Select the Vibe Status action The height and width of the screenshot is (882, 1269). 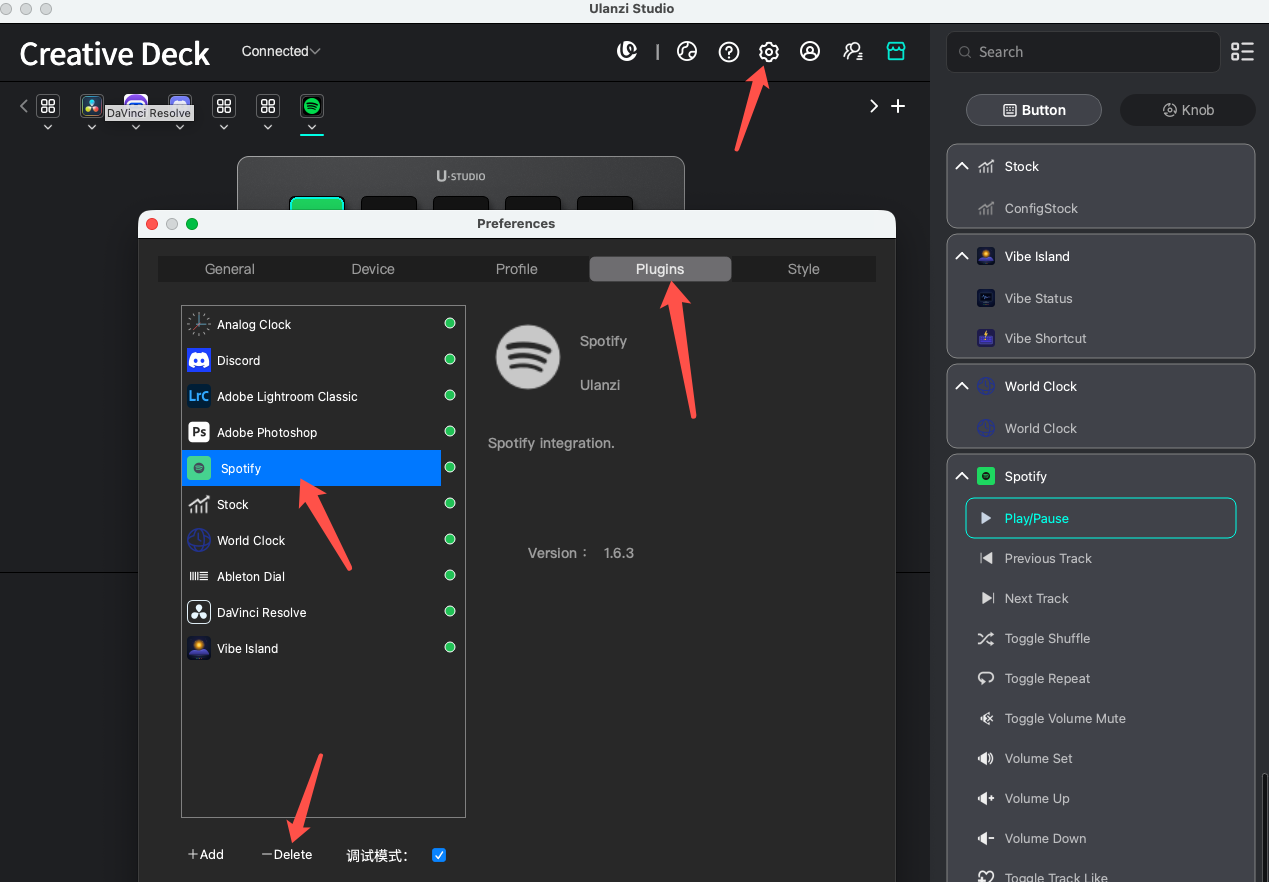click(x=1101, y=298)
